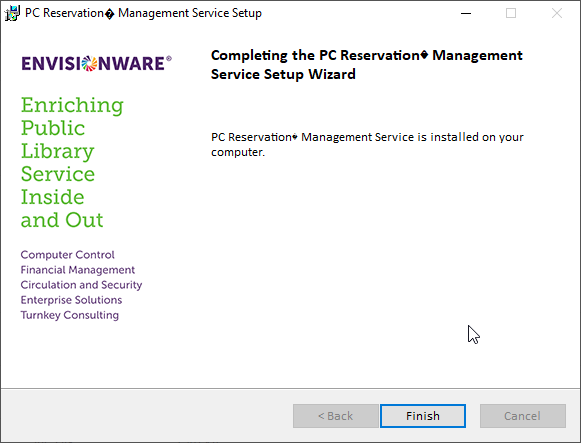The image size is (581, 443).
Task: Click the green 'and Out' tagline line
Action: (x=62, y=220)
